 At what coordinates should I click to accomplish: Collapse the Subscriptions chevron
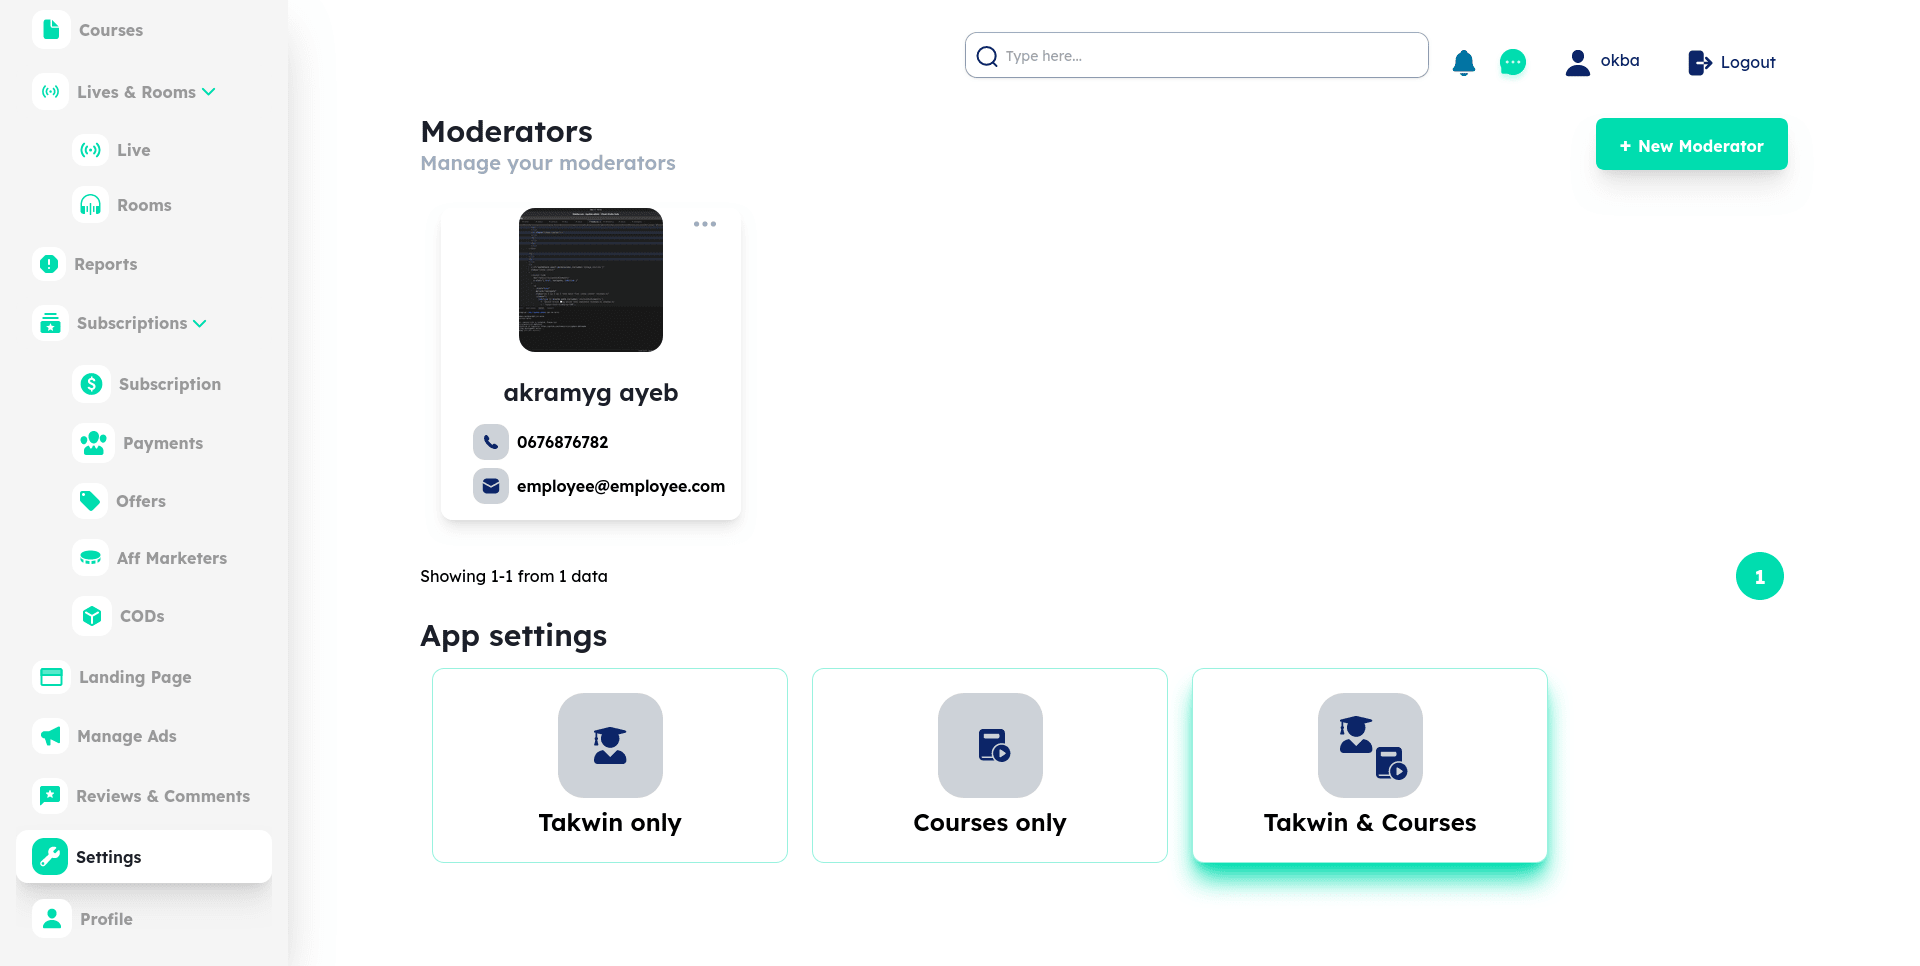coord(200,324)
